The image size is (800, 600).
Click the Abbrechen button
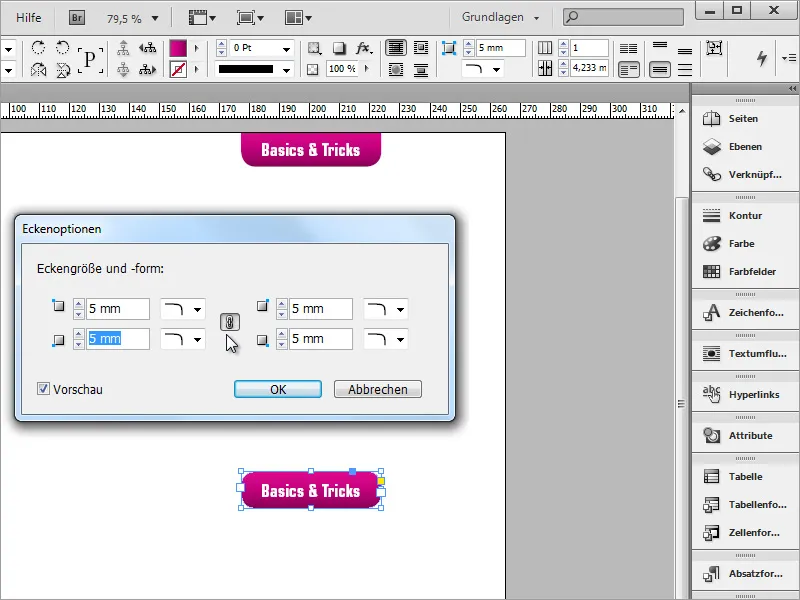click(x=377, y=390)
